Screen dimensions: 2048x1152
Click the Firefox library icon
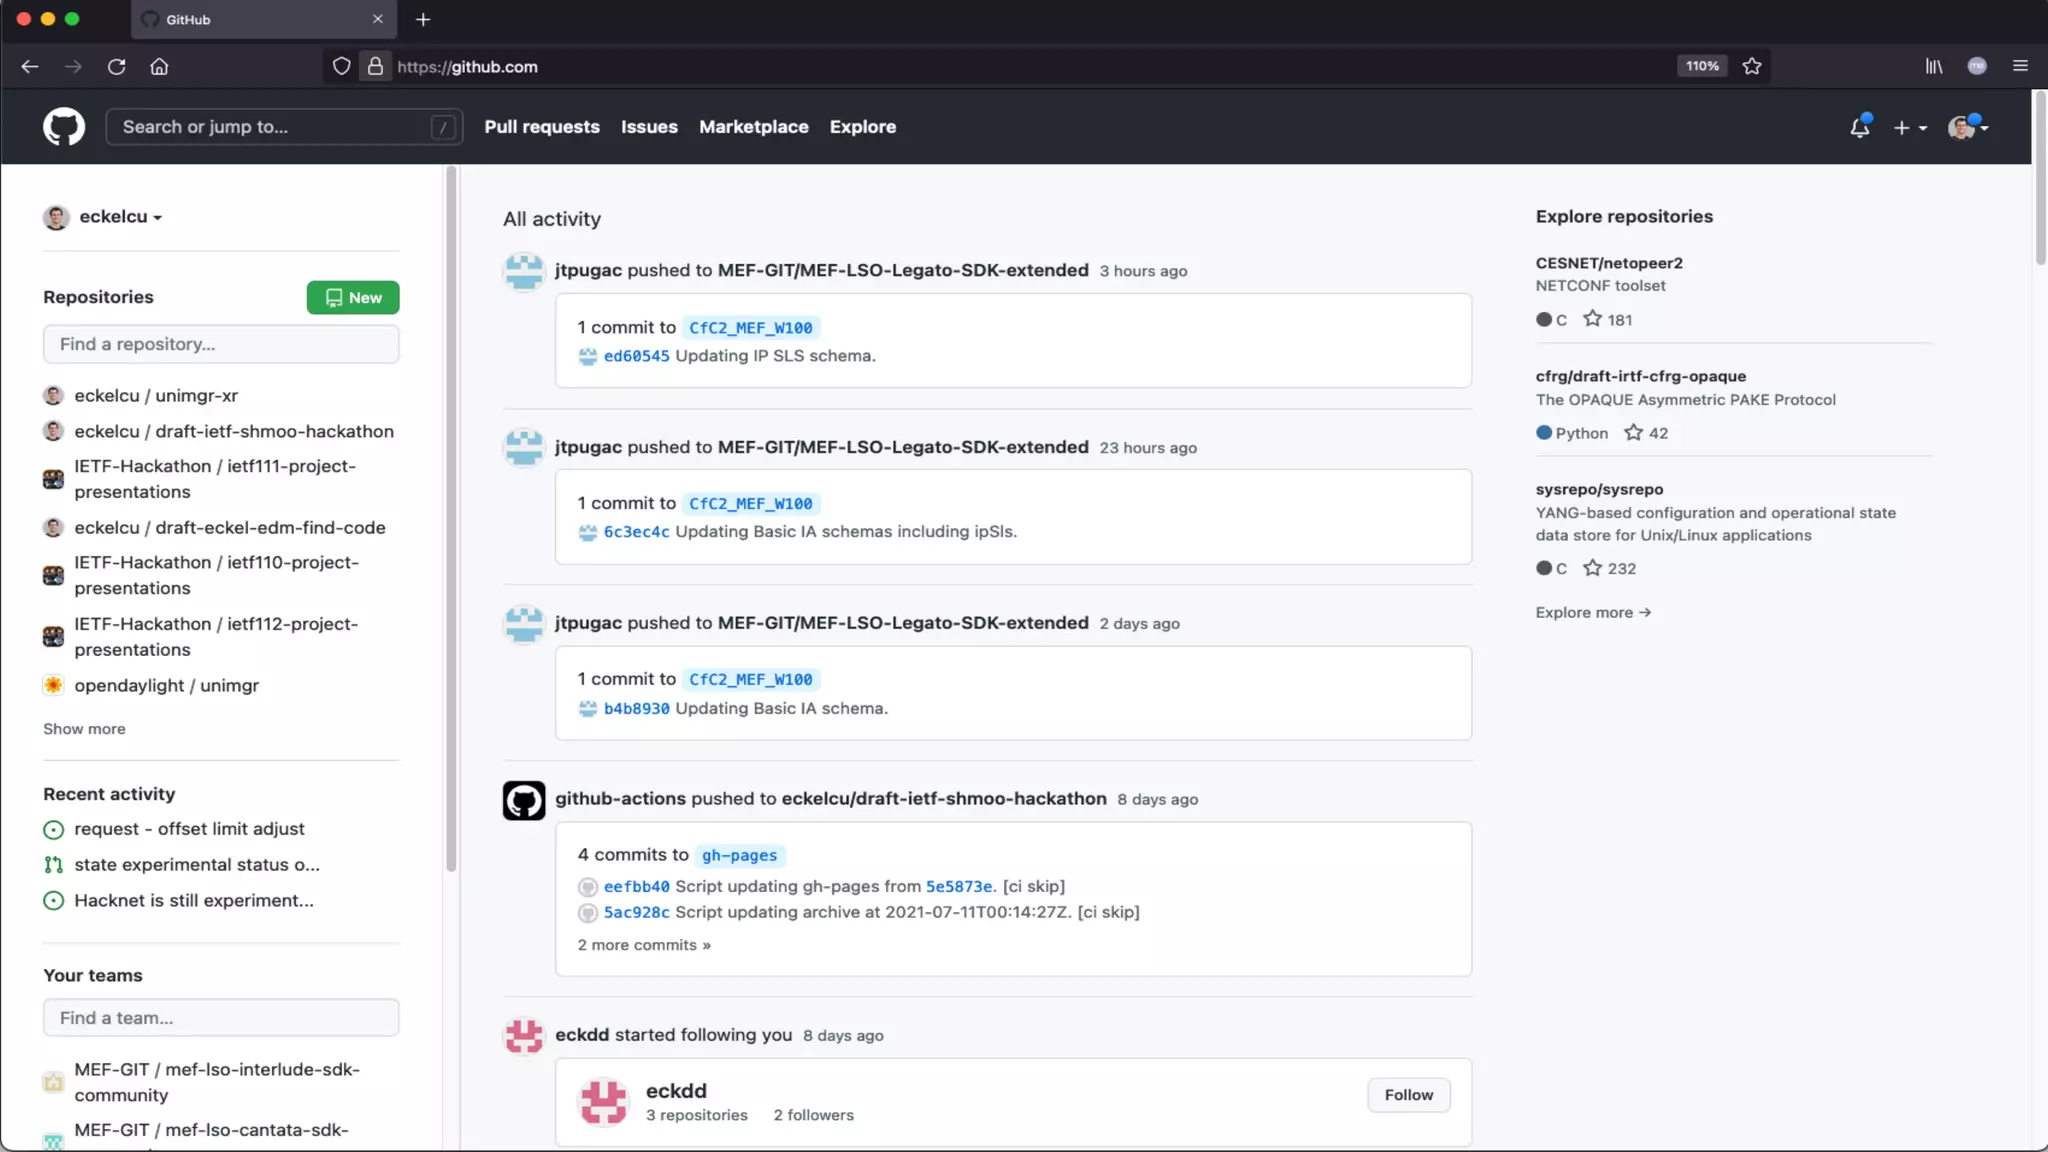(x=1934, y=66)
